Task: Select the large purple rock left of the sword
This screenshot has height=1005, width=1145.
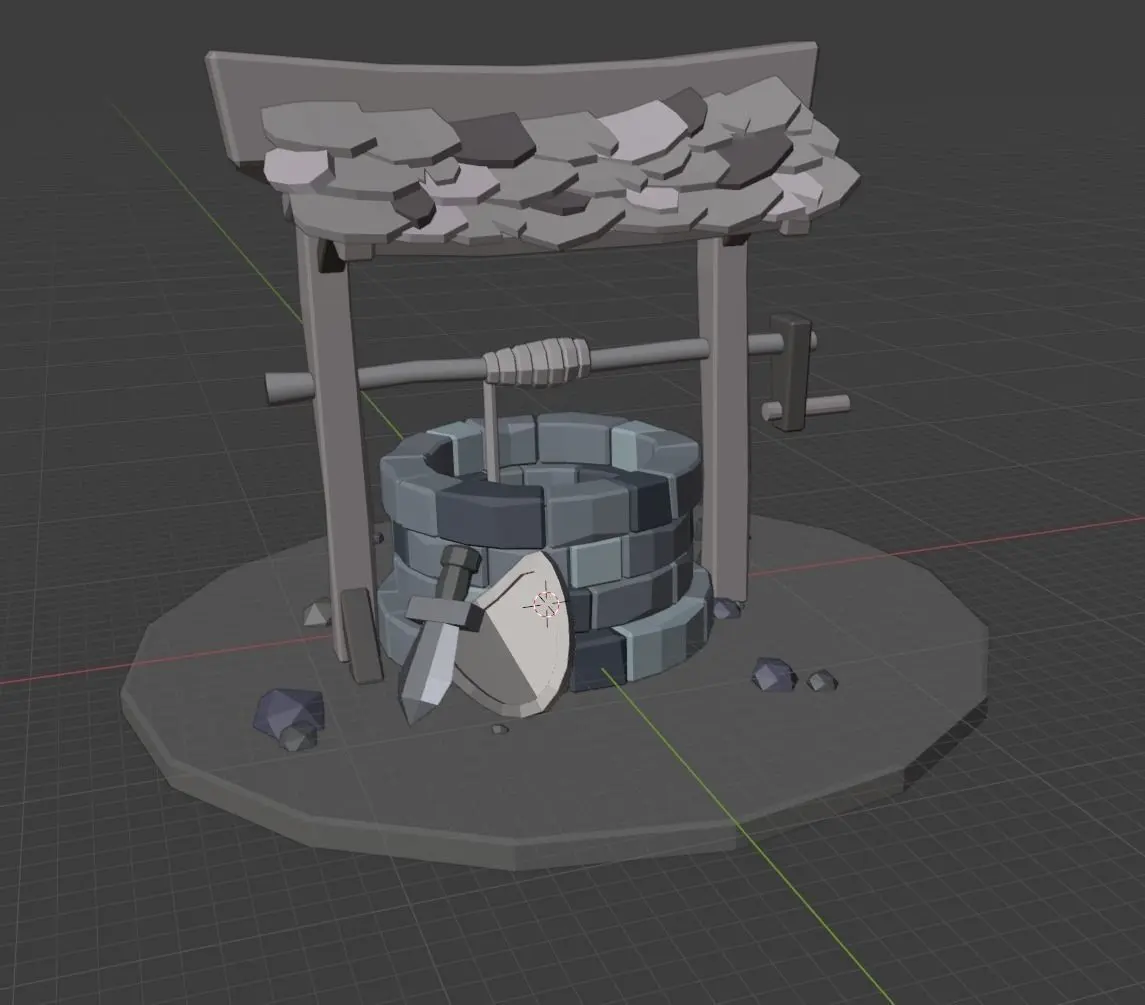Action: tap(288, 711)
